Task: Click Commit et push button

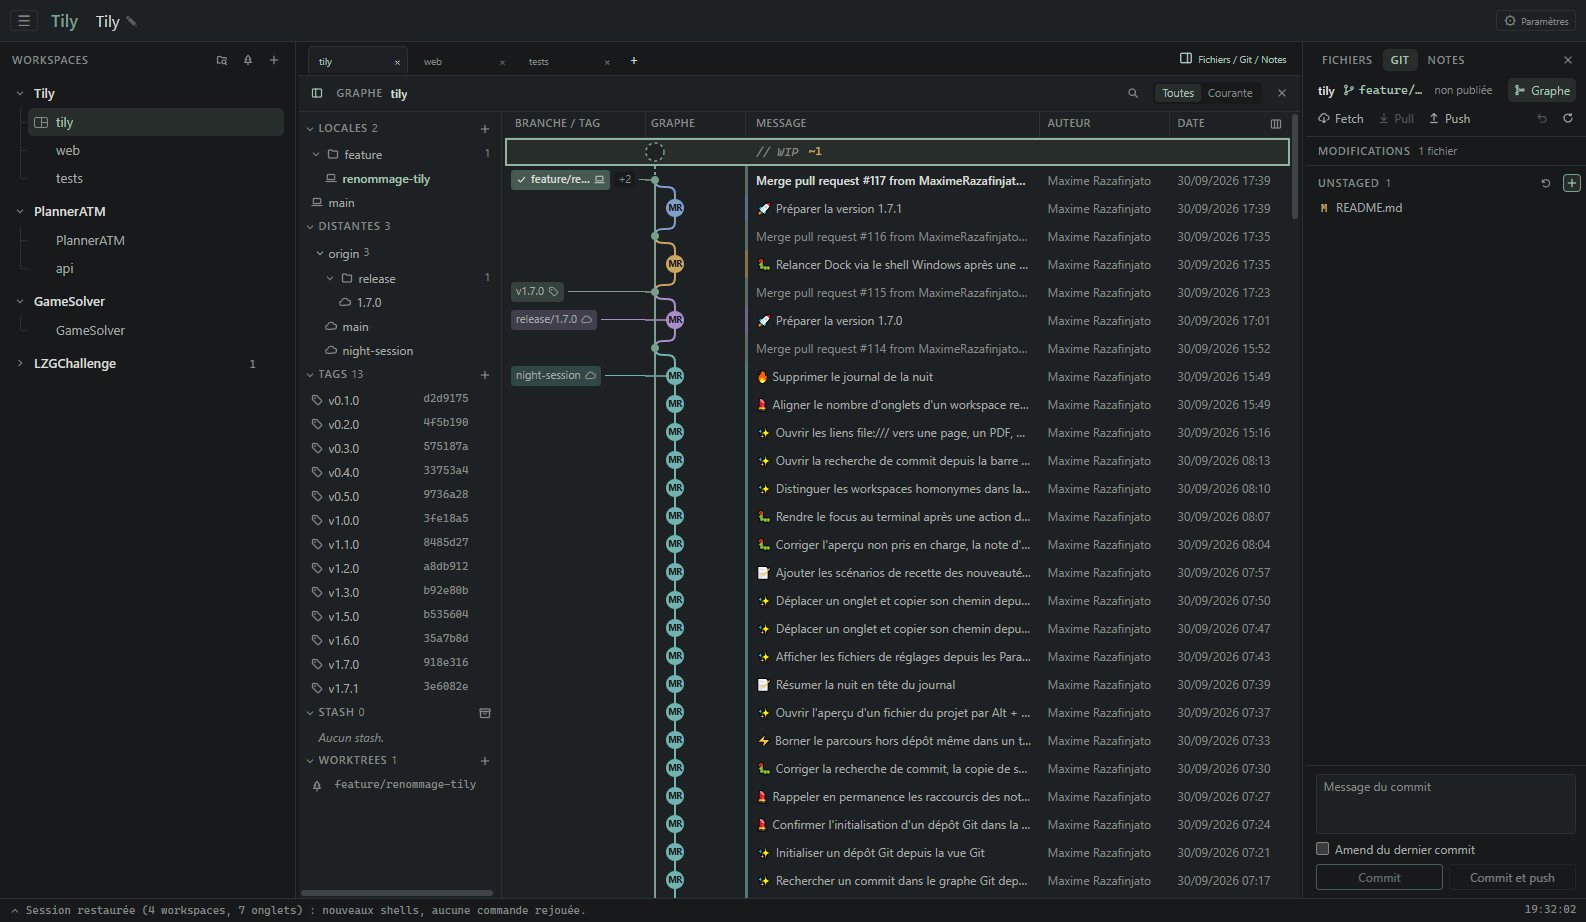Action: coord(1512,877)
